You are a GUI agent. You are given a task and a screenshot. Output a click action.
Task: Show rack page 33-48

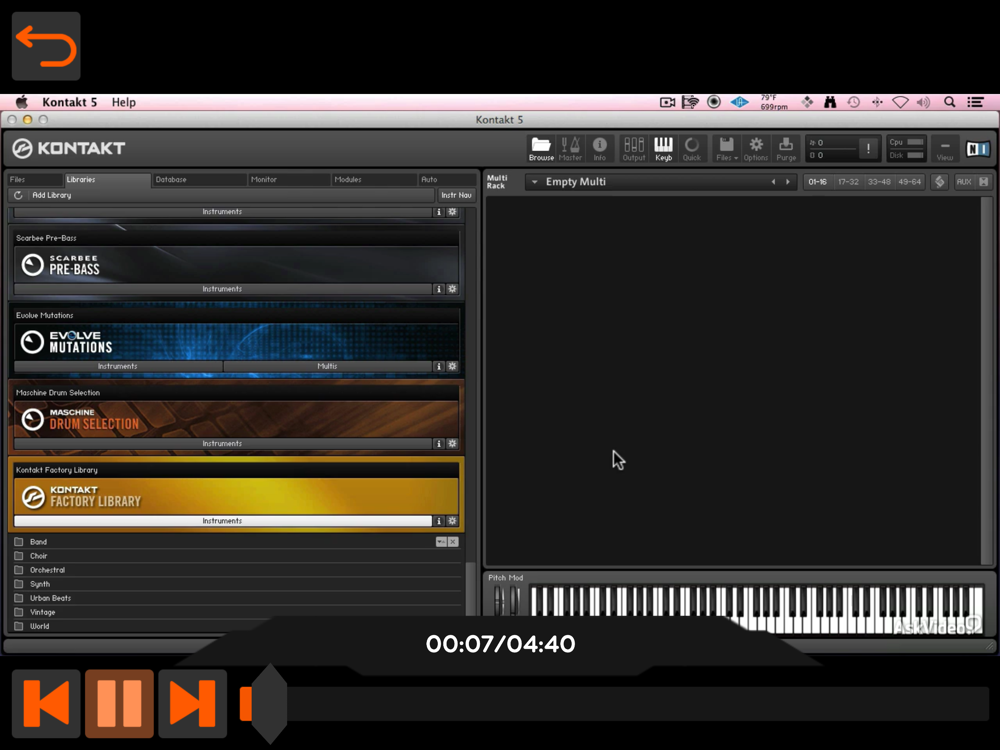click(x=879, y=182)
